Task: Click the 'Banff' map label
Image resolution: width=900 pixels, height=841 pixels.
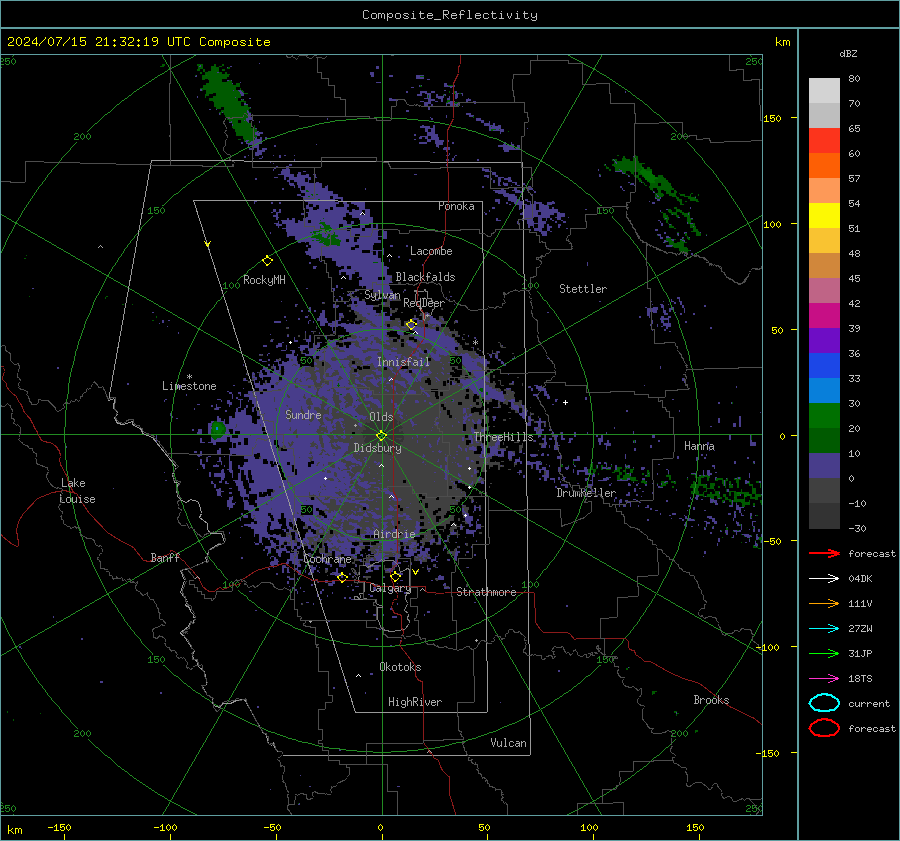Action: [165, 557]
